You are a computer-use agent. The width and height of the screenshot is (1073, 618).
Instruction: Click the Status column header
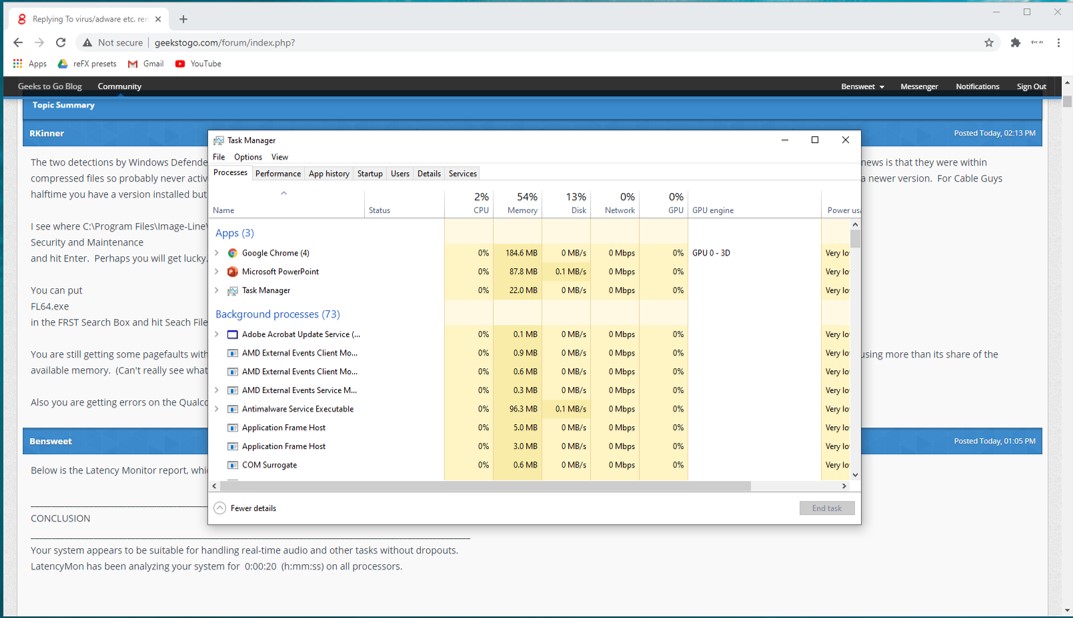coord(404,203)
